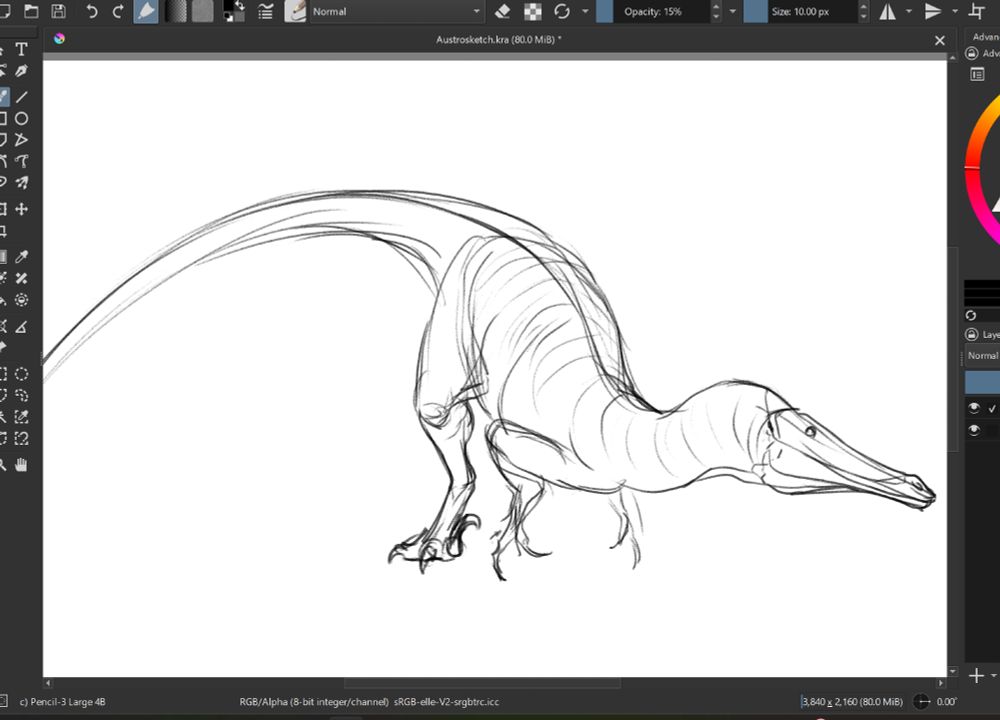Expand vertical mirror options dropdown

click(x=955, y=11)
